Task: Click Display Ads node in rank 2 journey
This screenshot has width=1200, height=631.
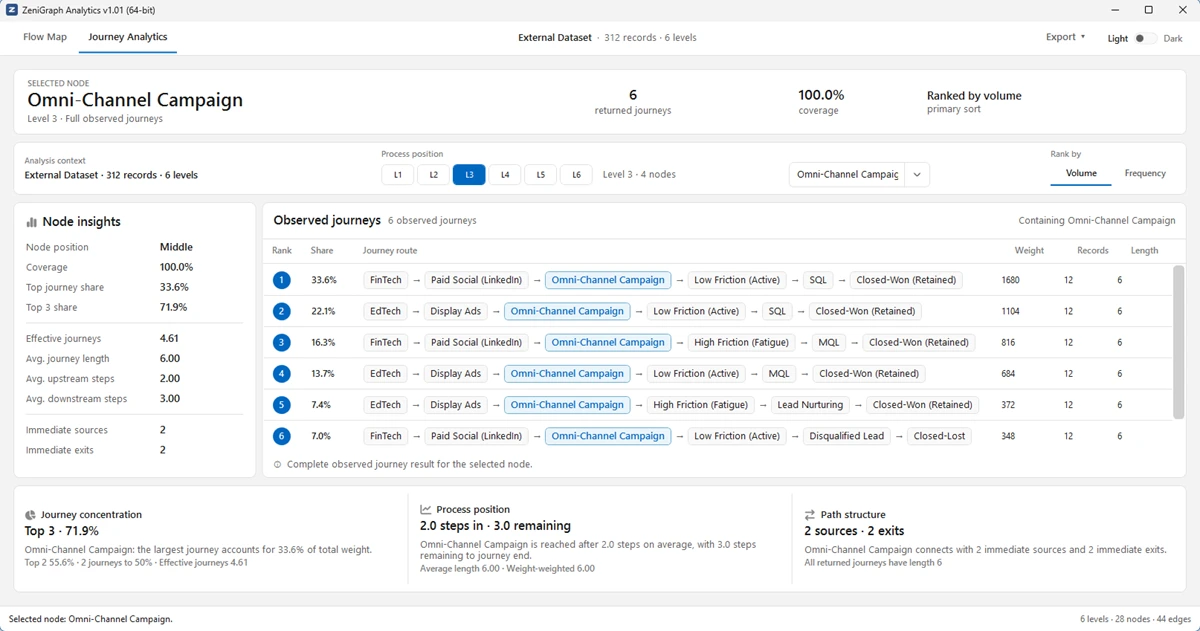Action: click(x=455, y=311)
